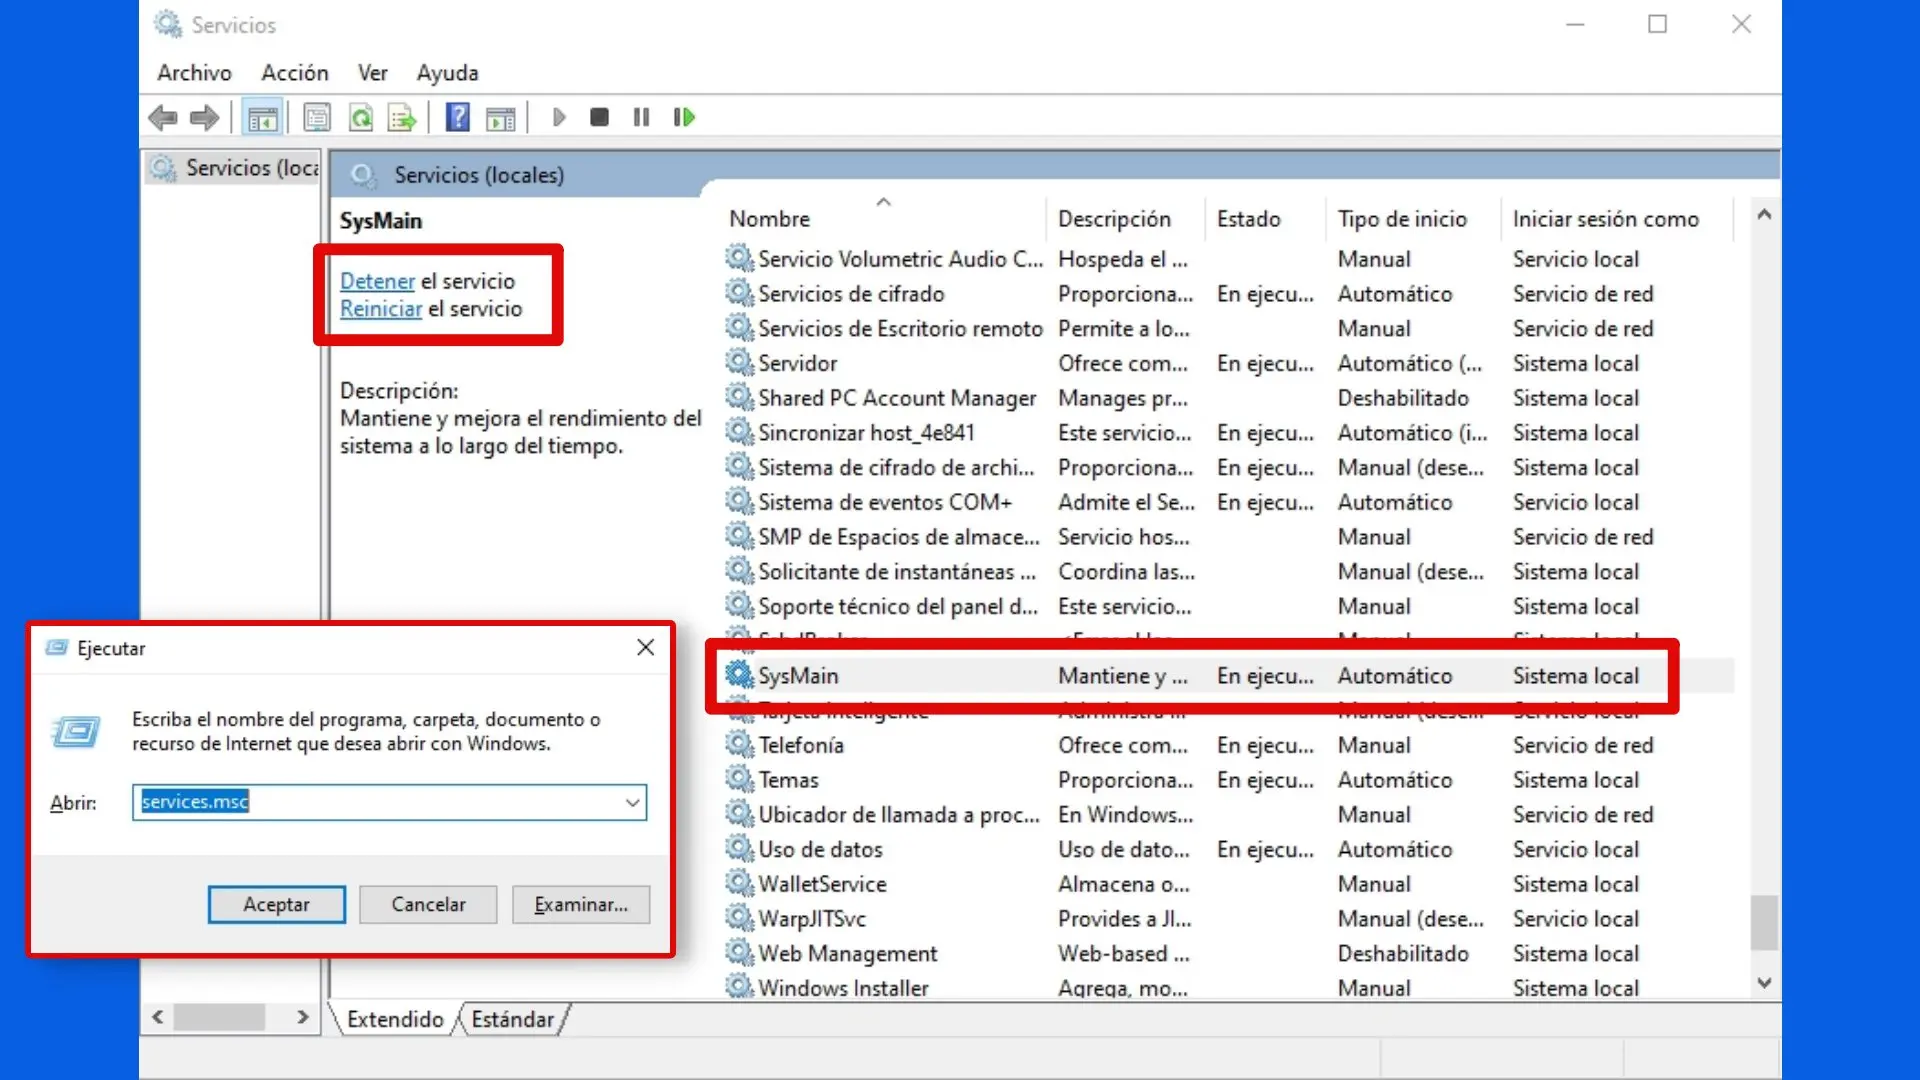Expand the Abrir combo box dropdown
The image size is (1920, 1080).
tap(632, 803)
